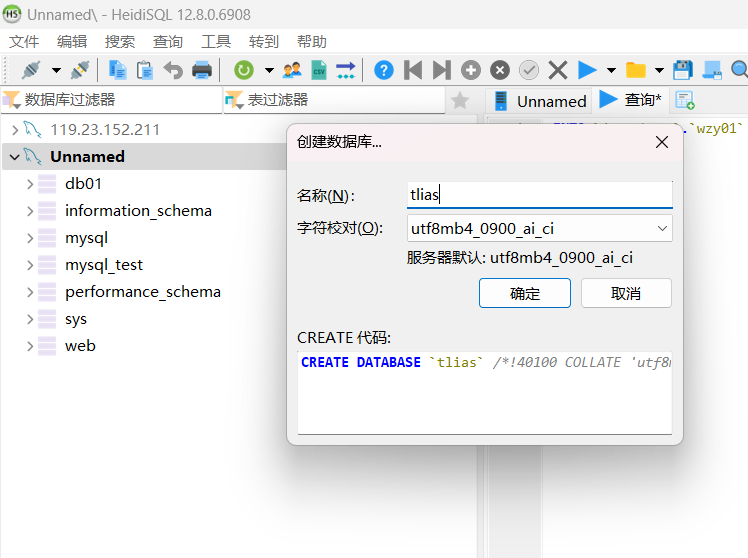Expand the performance_schema database
748x558 pixels.
tap(30, 292)
